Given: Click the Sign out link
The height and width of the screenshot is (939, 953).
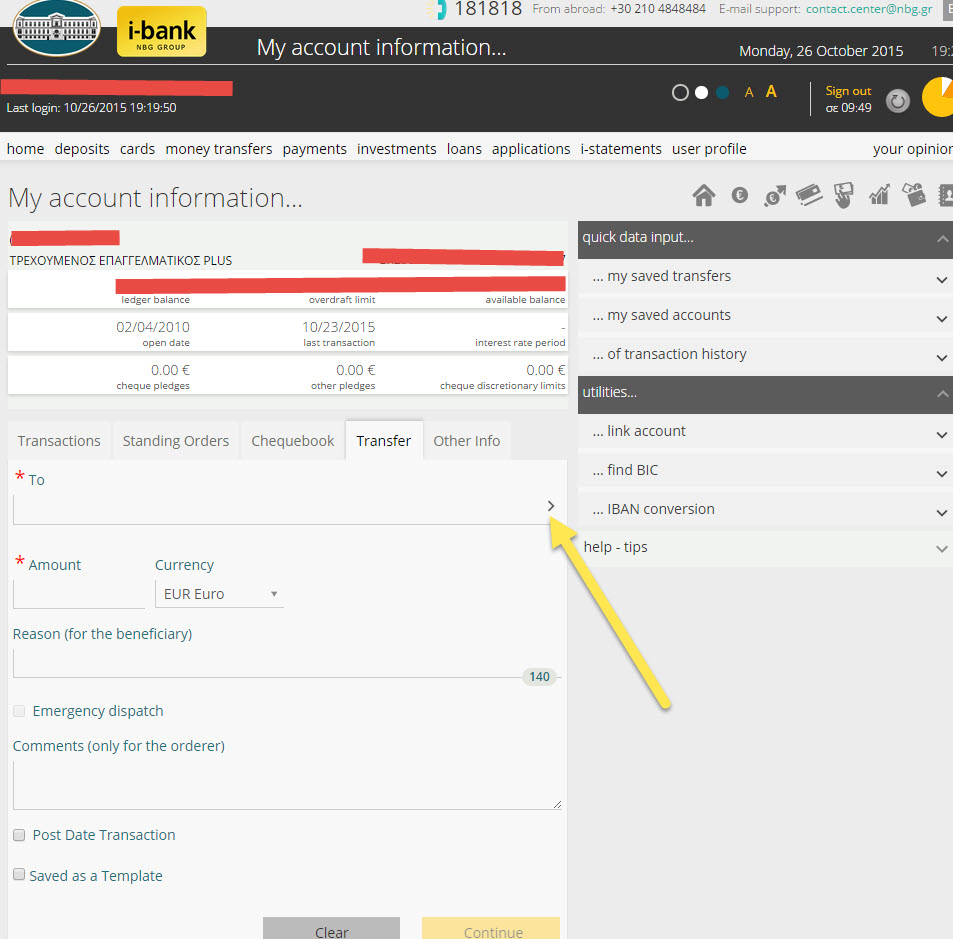Looking at the screenshot, I should [848, 91].
